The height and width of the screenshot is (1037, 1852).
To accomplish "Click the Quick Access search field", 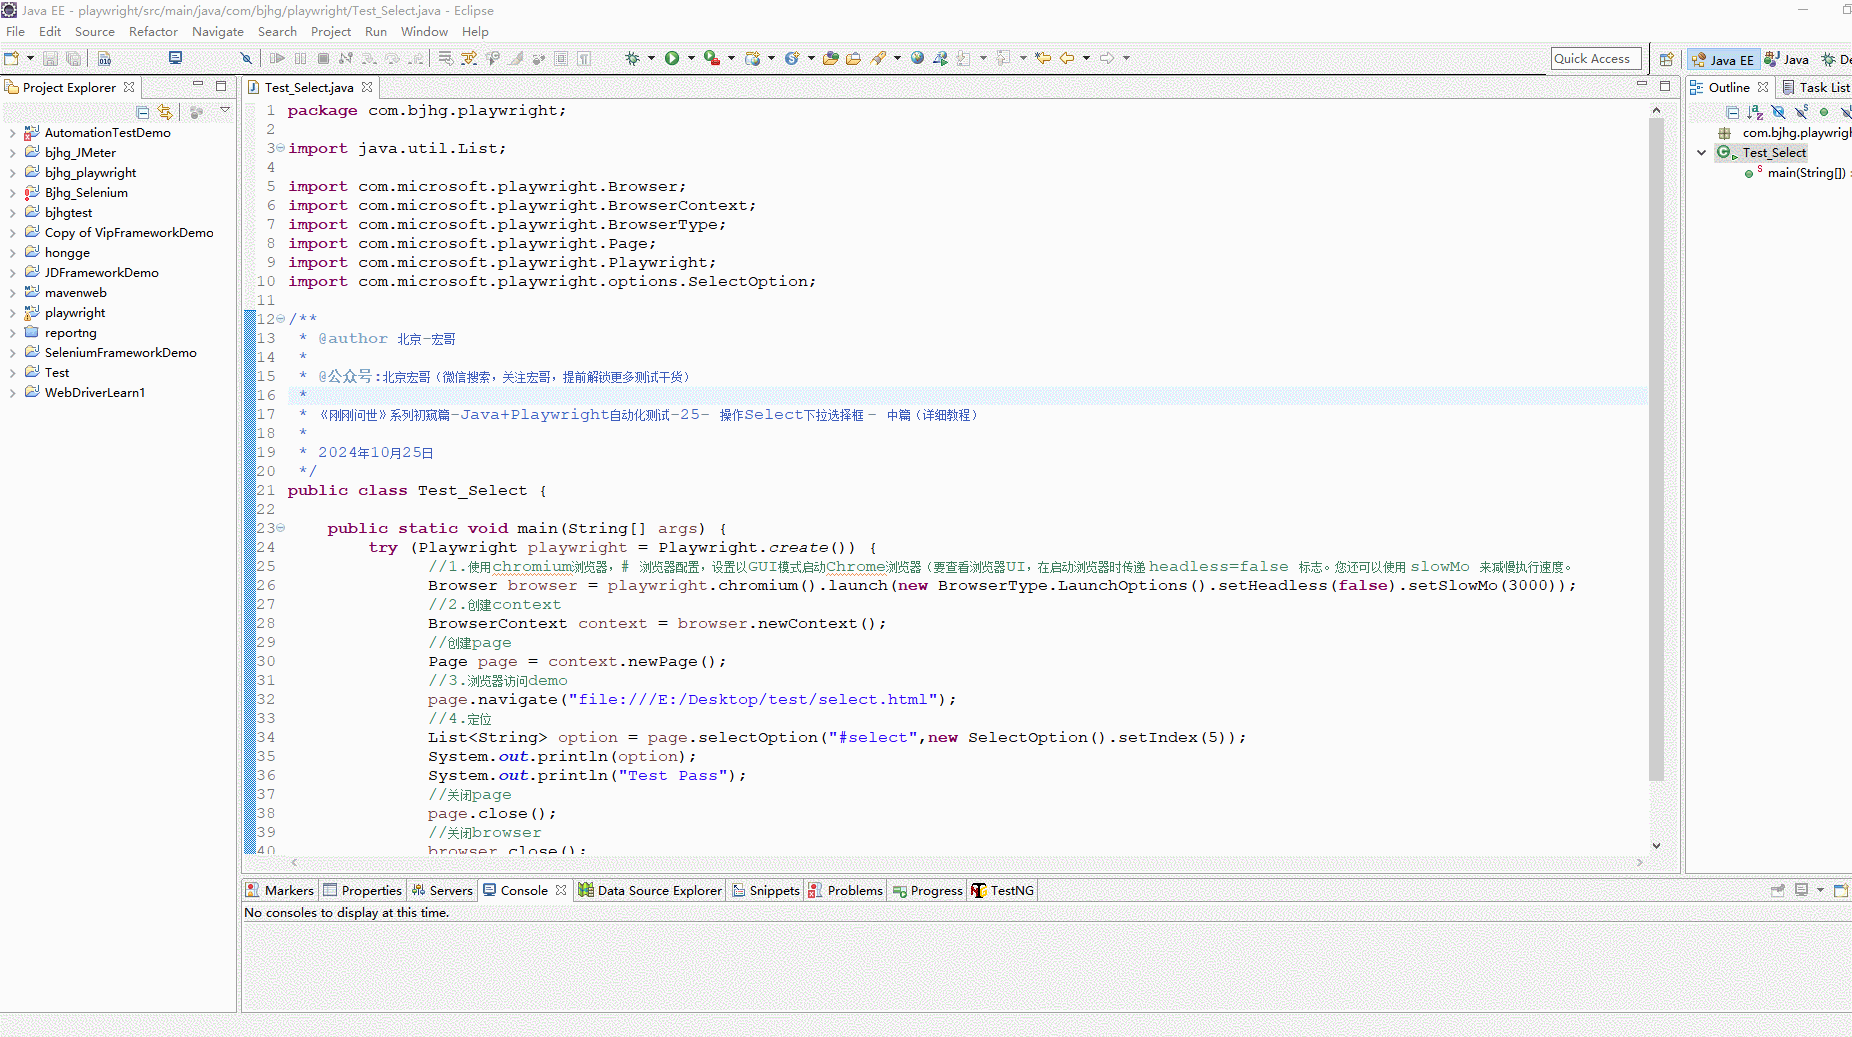I will [1596, 59].
